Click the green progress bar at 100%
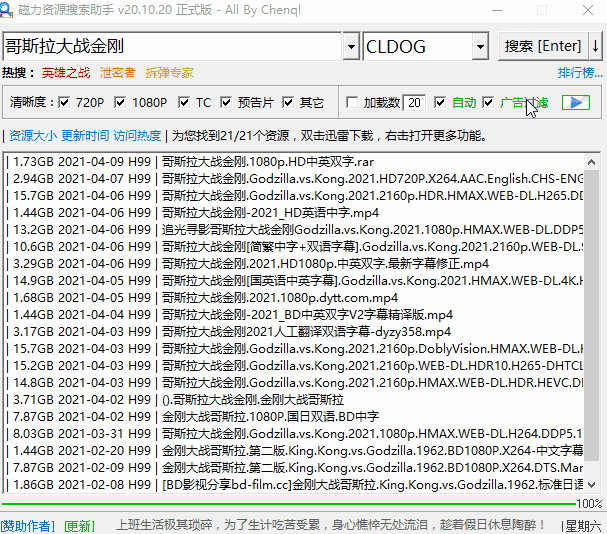 coord(288,504)
